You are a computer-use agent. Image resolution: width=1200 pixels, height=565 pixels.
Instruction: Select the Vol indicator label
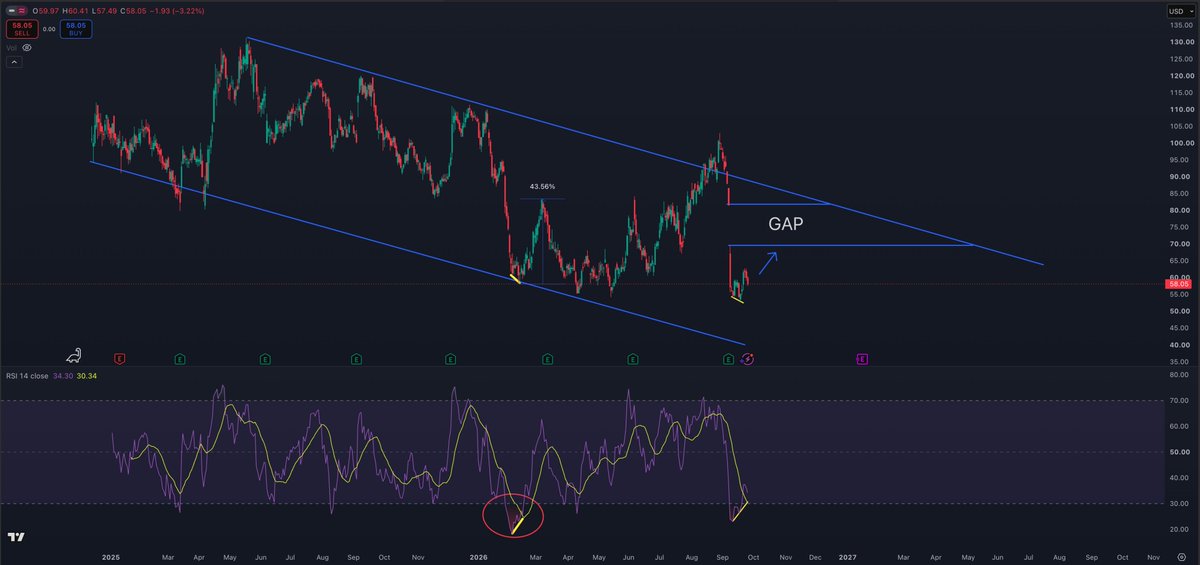[12, 48]
